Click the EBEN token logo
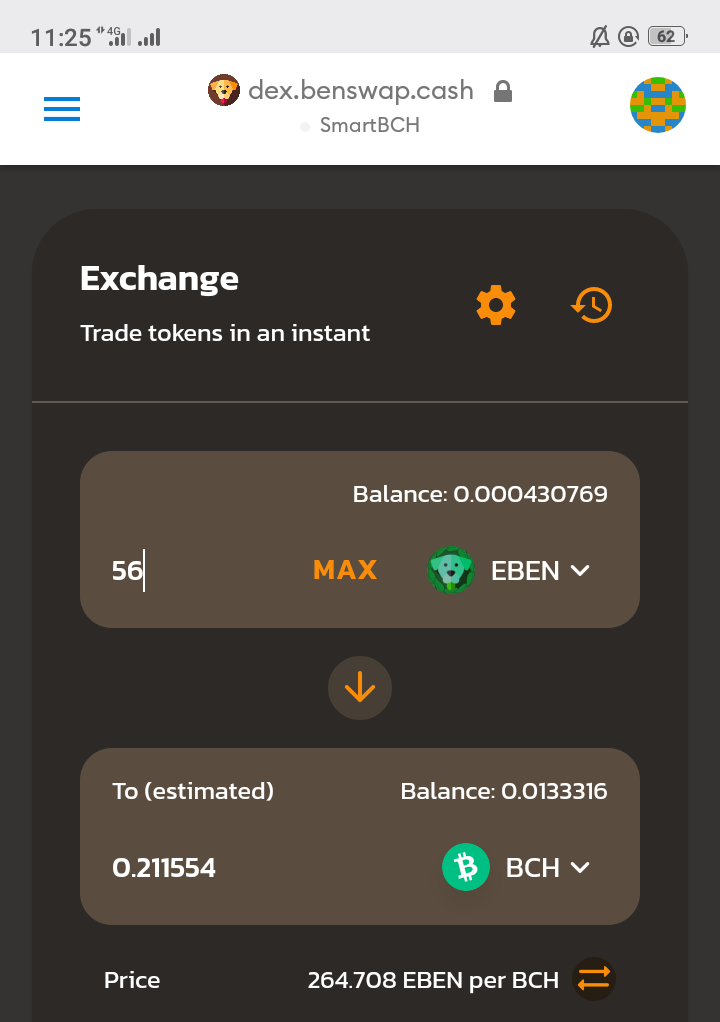This screenshot has width=720, height=1022. tap(450, 570)
